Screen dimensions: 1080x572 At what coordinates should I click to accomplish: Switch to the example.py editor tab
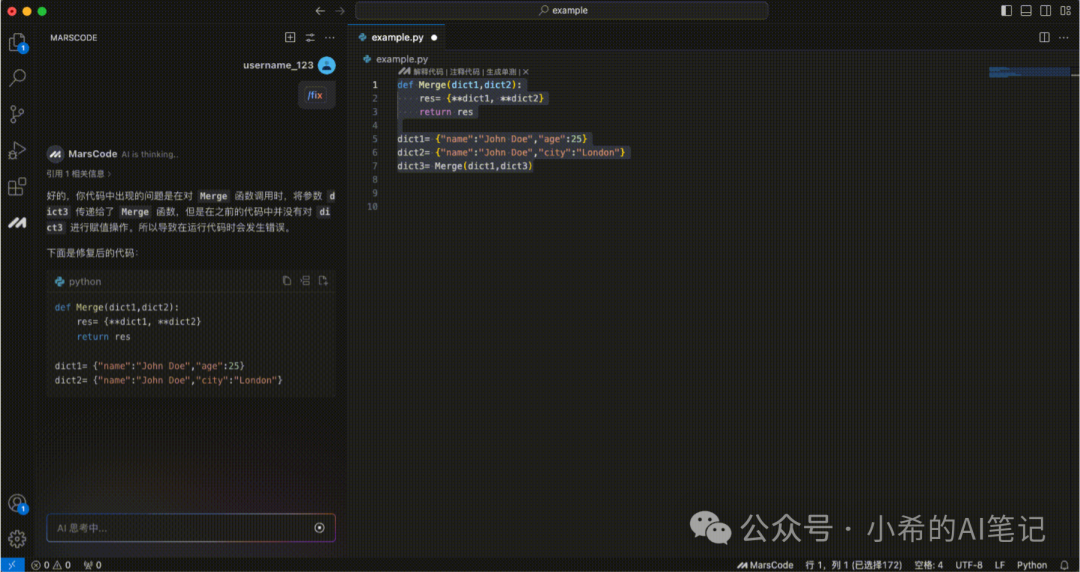pyautogui.click(x=396, y=38)
